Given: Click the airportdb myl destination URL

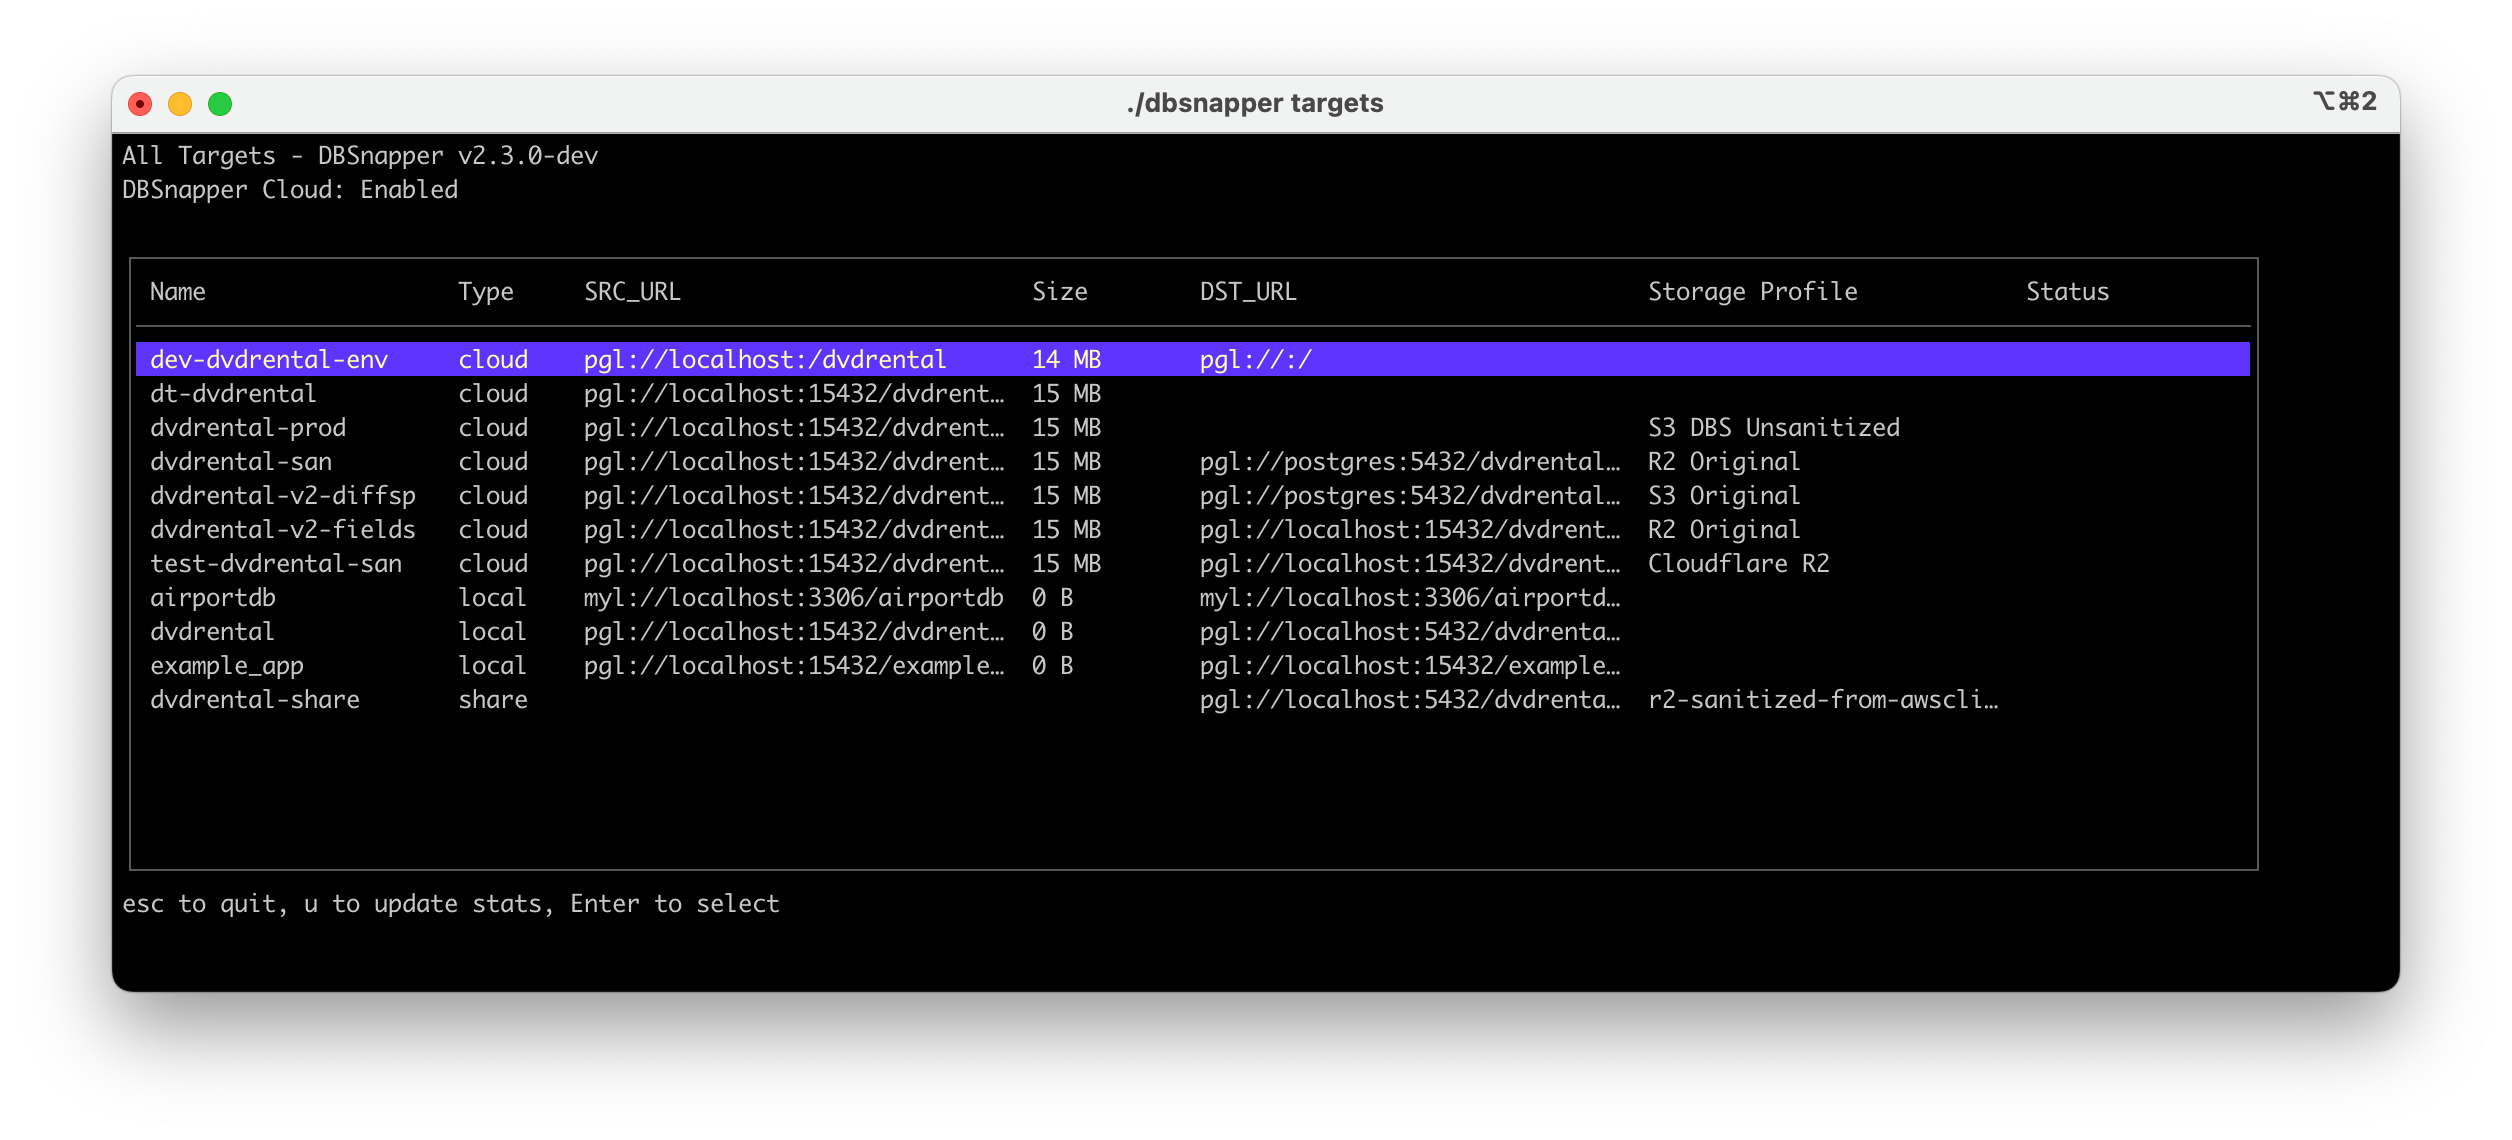Looking at the screenshot, I should tap(1410, 597).
